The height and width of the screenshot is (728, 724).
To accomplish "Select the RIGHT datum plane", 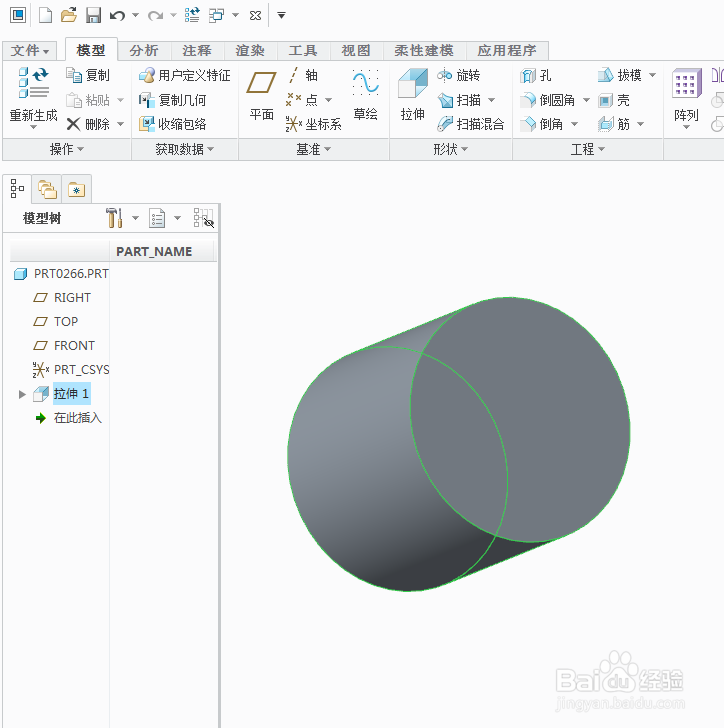I will [62, 298].
